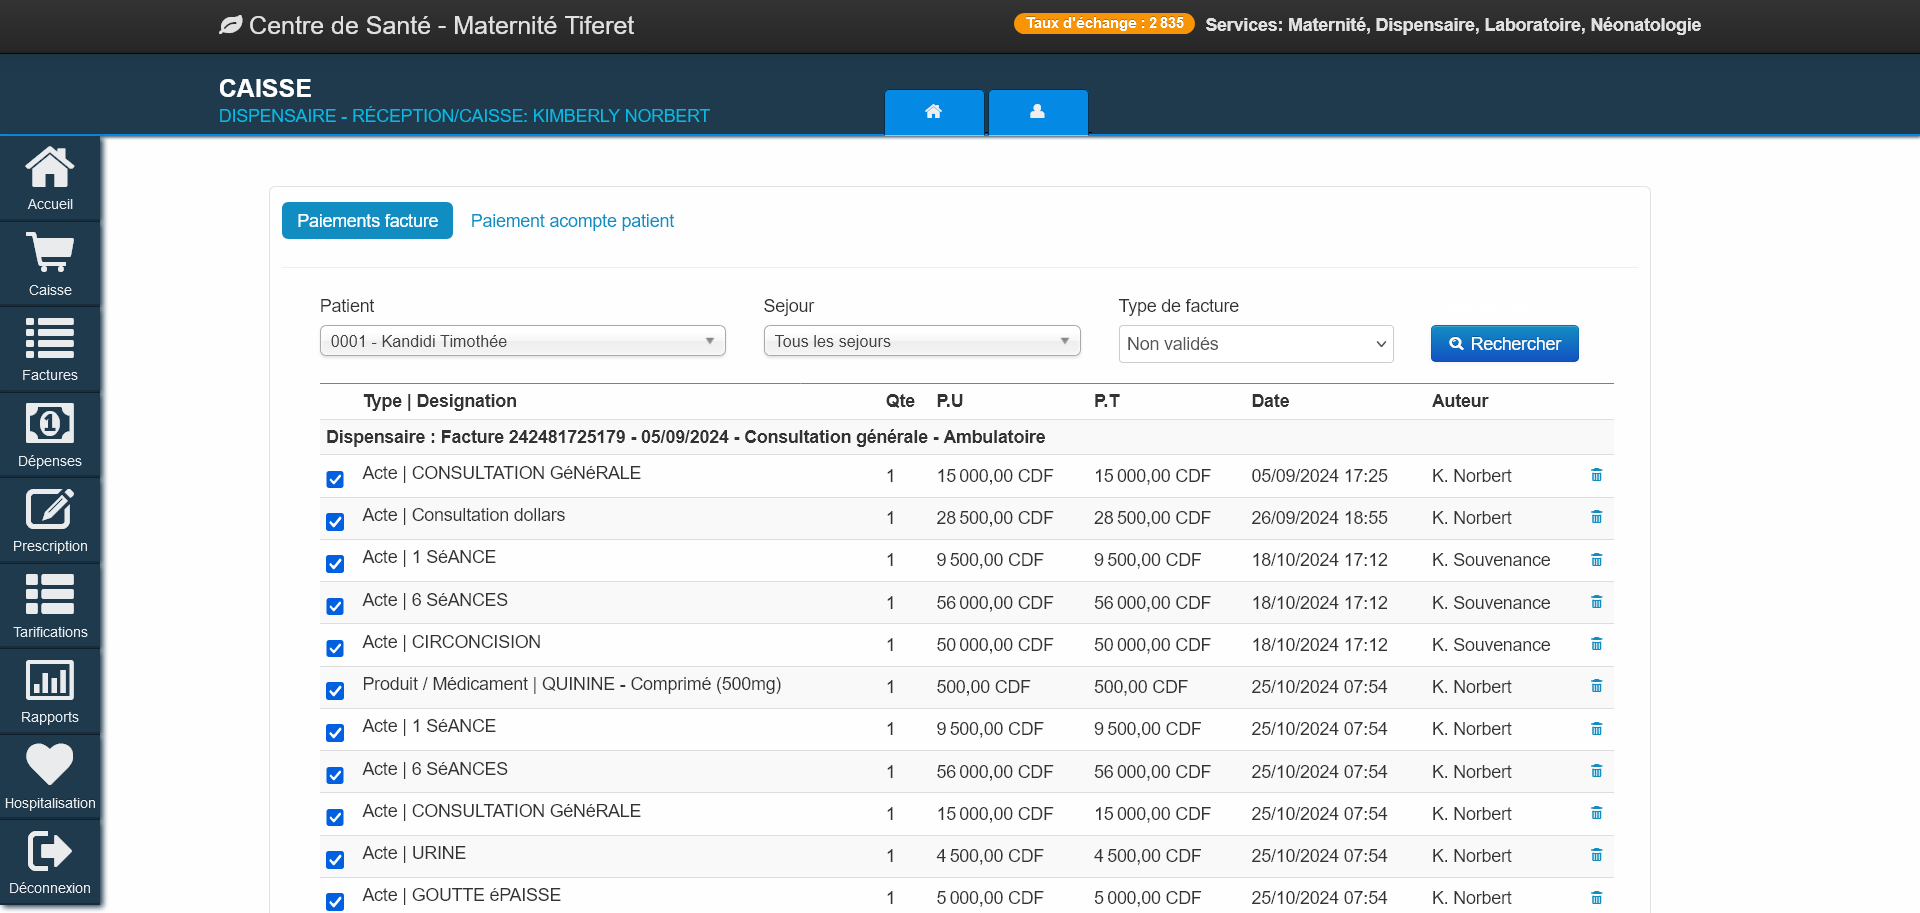
Task: Click the P.U column header
Action: (x=949, y=401)
